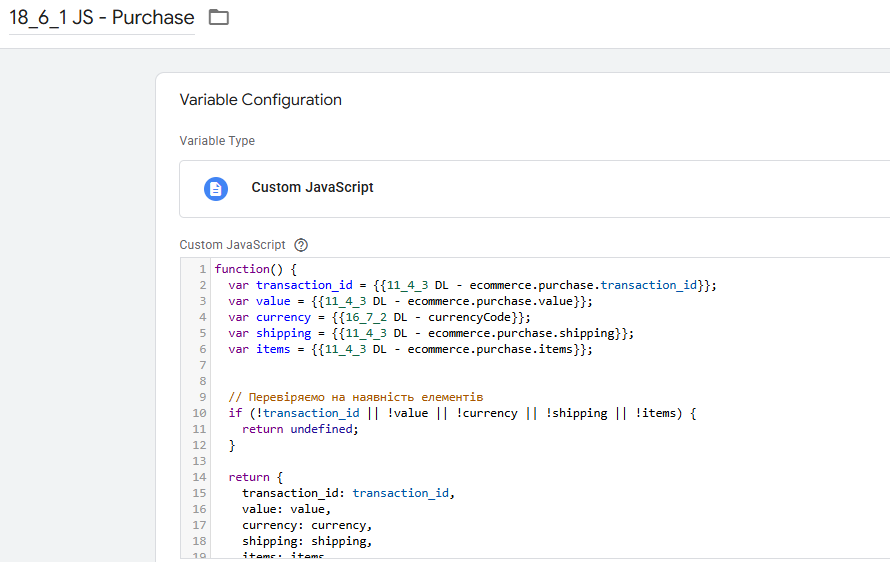Click the blue Custom JavaScript document icon
Image resolution: width=890 pixels, height=562 pixels.
pos(216,188)
